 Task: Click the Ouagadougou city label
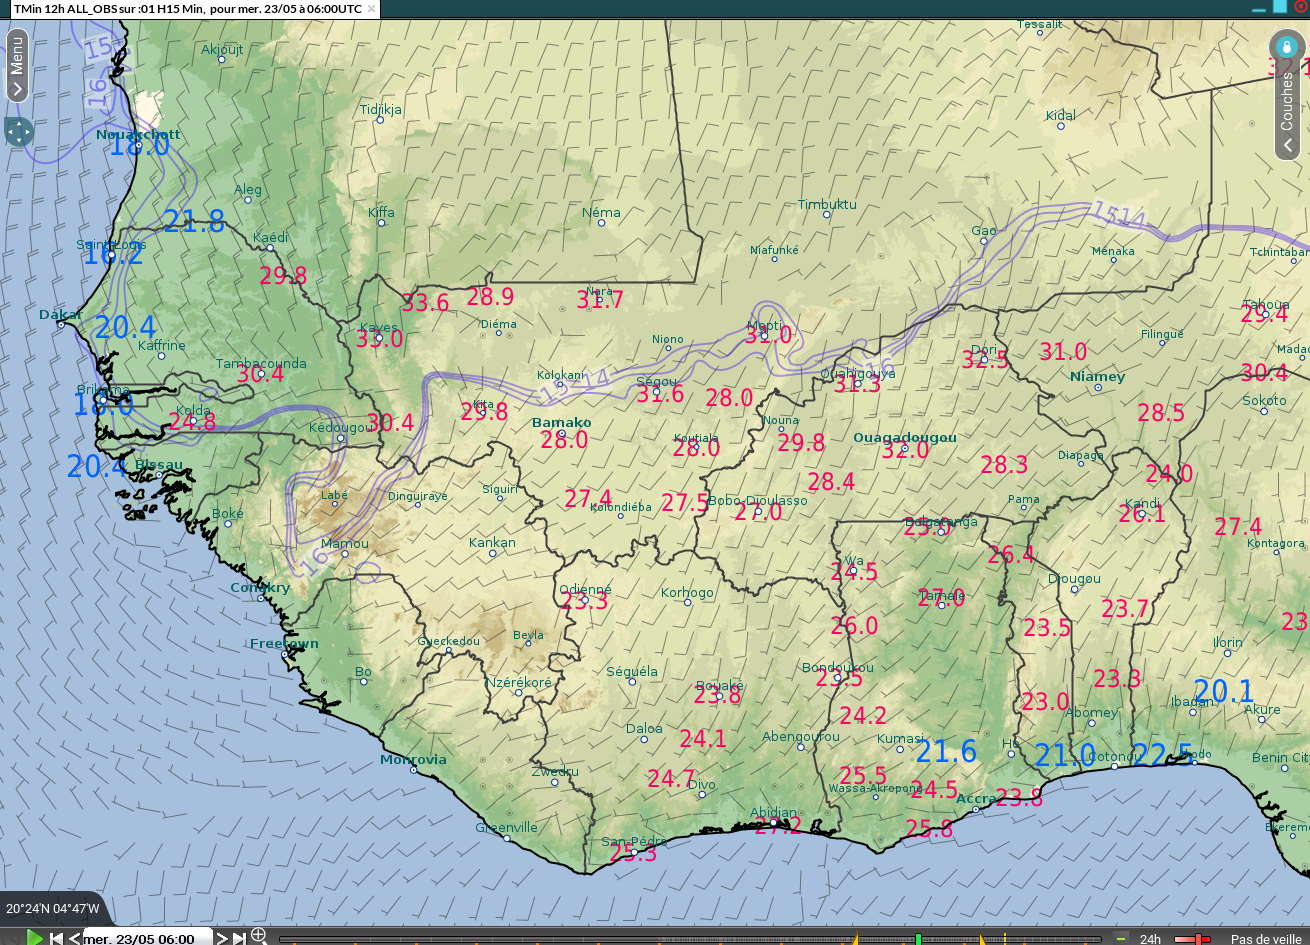tap(905, 438)
